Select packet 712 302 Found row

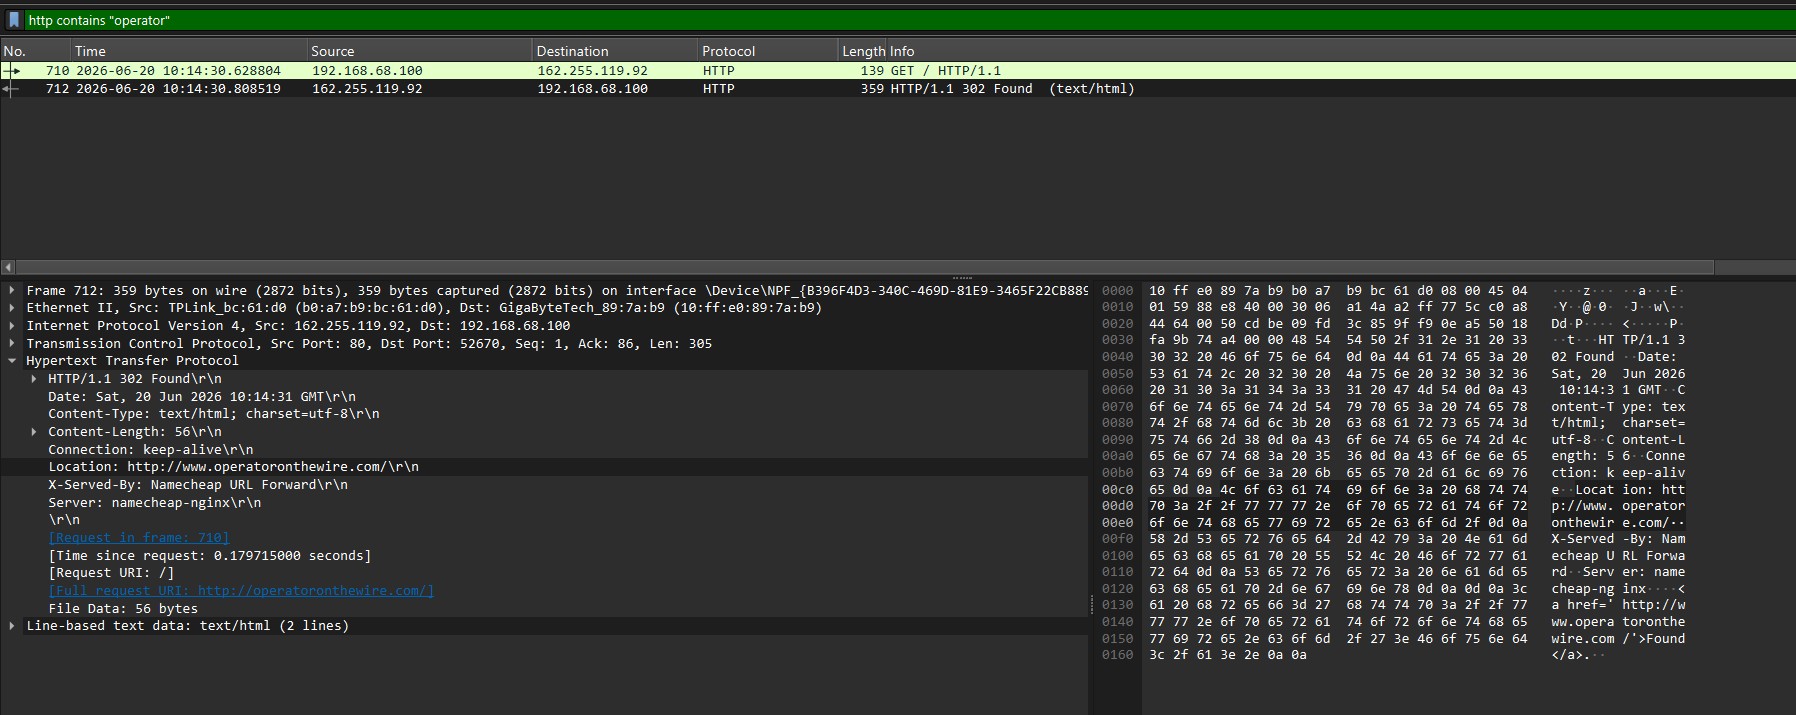[x=898, y=89]
